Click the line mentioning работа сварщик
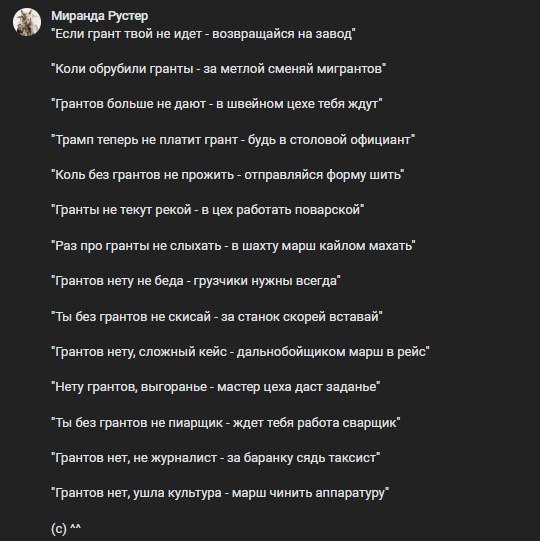This screenshot has height=541, width=540. (x=226, y=423)
